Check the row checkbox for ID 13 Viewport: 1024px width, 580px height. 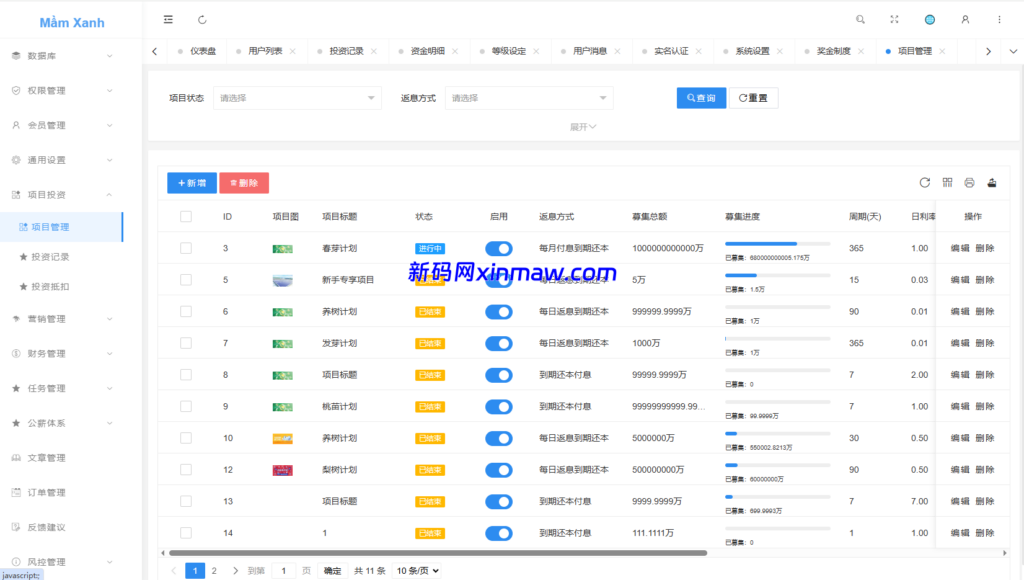coord(186,502)
